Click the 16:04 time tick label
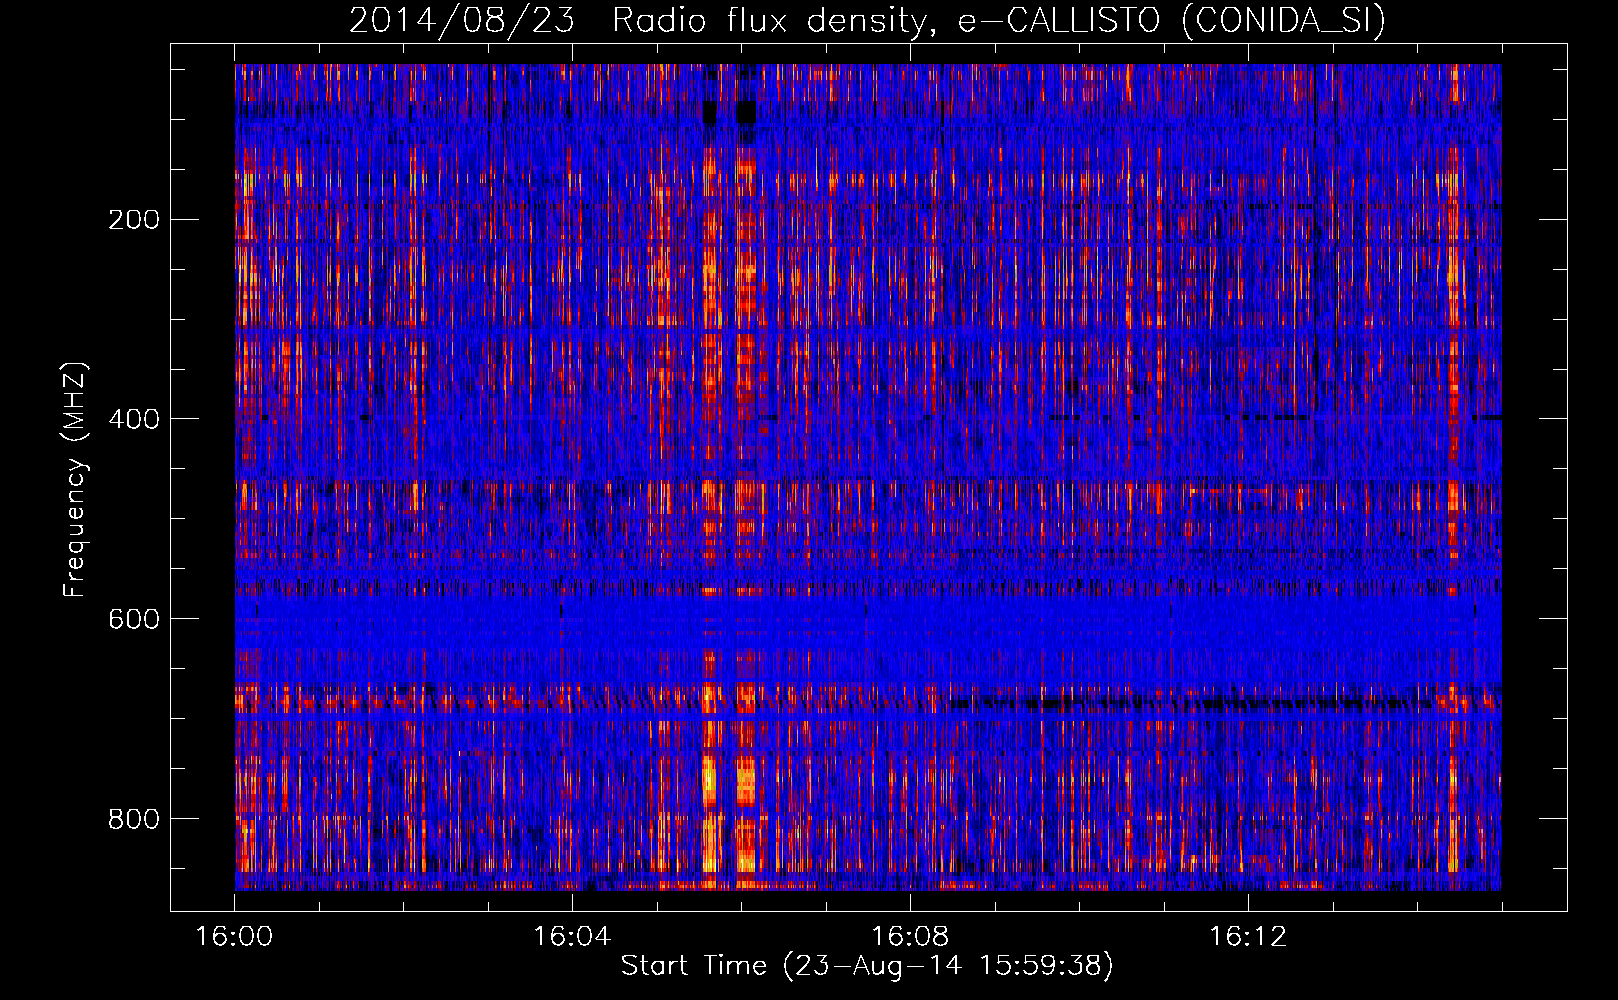The height and width of the screenshot is (1000, 1618). (572, 937)
